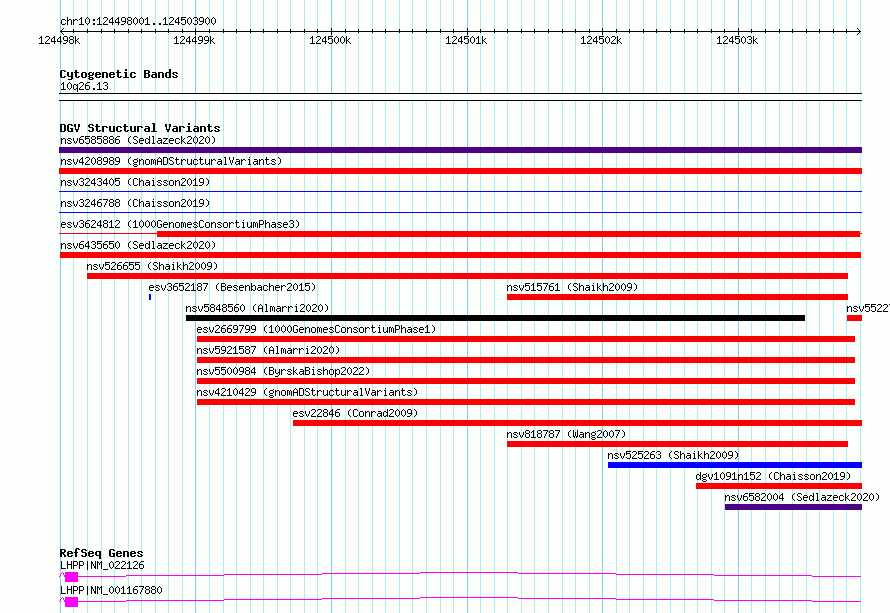Click the DGV Structural Variants track title

pos(140,128)
